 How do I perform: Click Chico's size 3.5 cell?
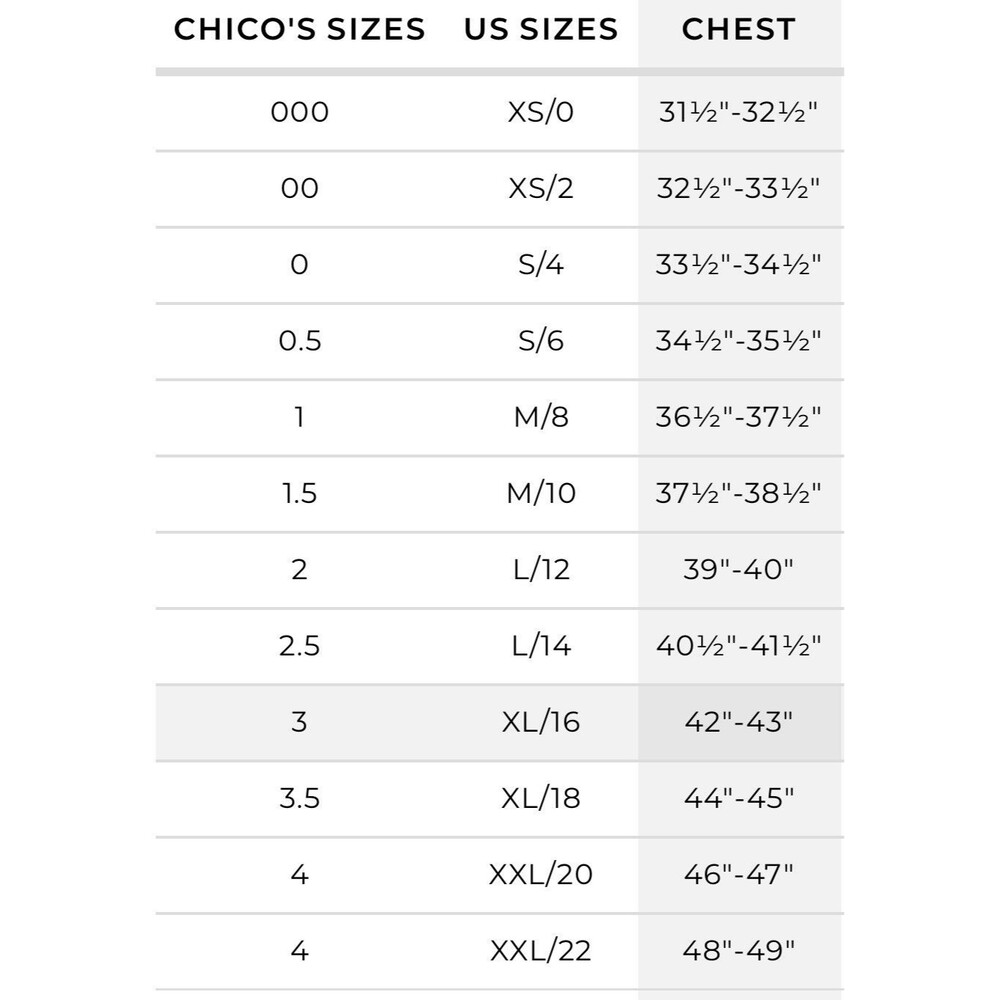pos(299,798)
